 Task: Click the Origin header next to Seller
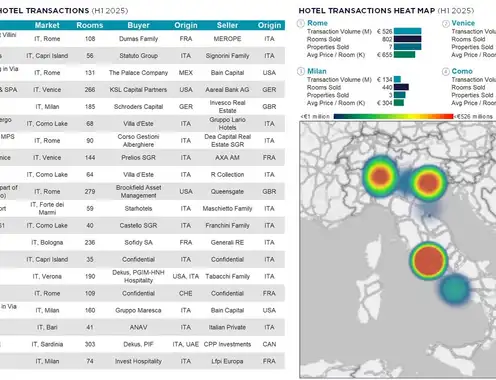[269, 25]
